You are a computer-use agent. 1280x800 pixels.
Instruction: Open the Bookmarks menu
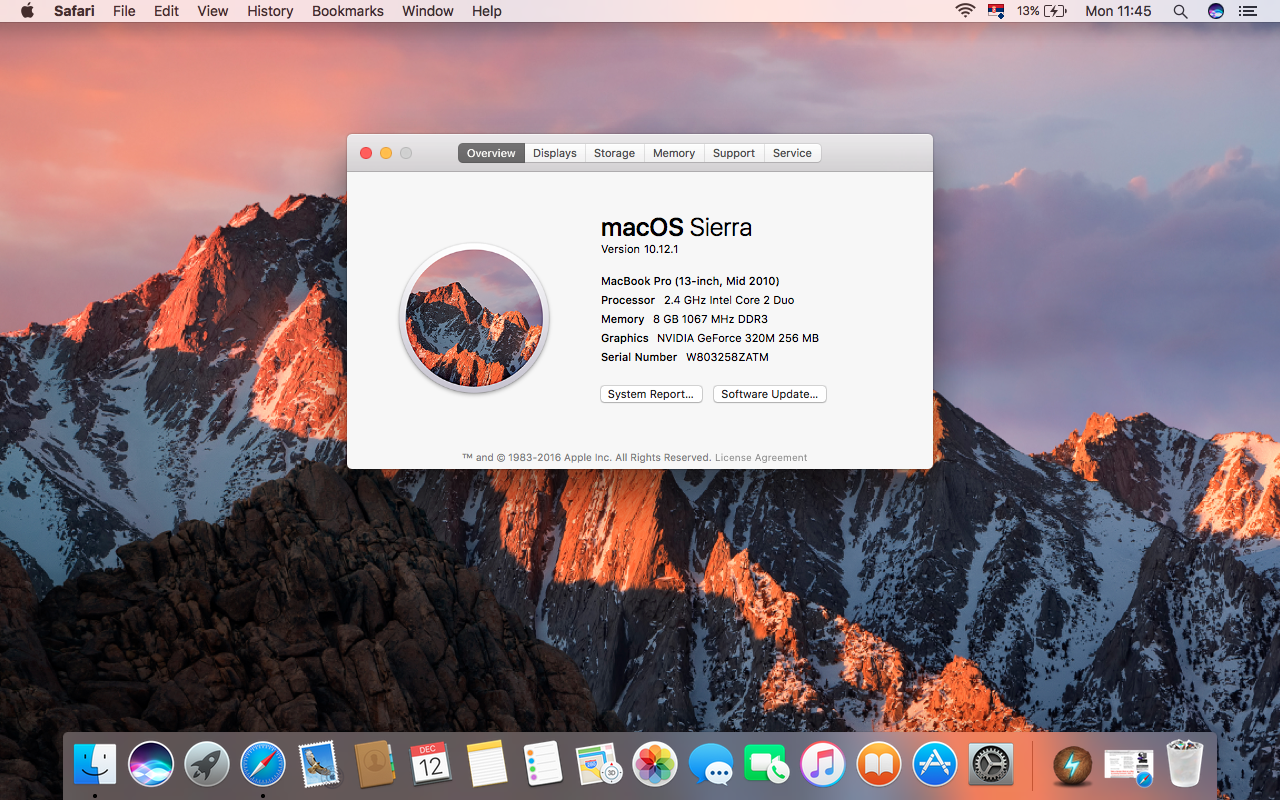pos(348,11)
